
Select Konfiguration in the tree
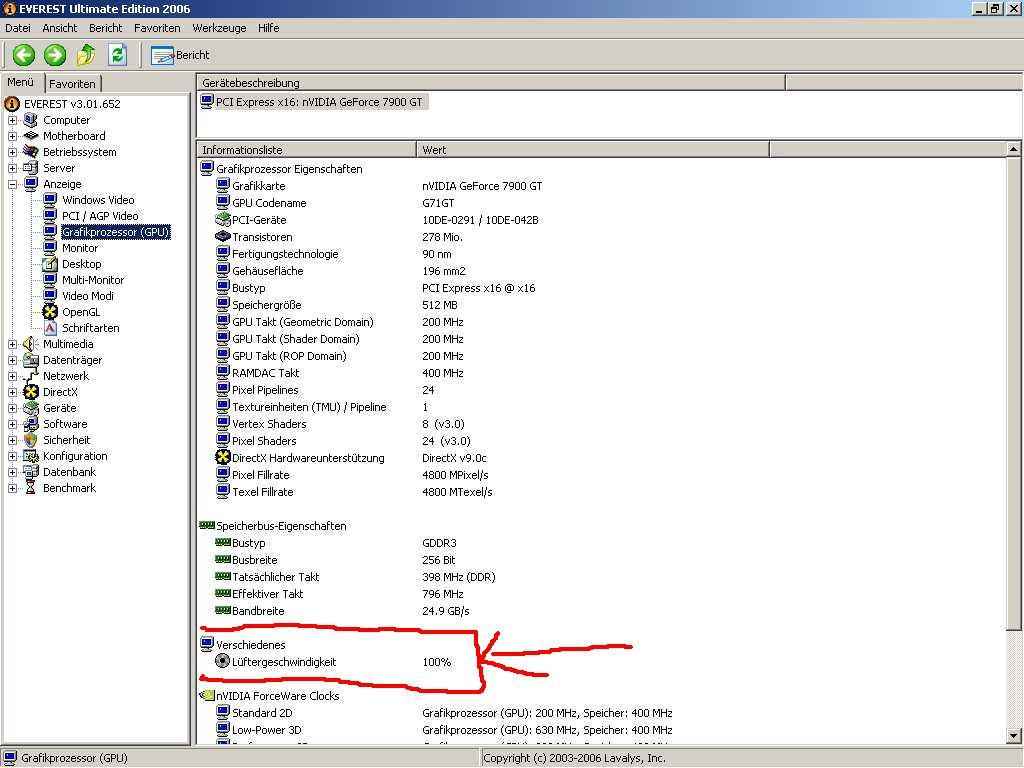pyautogui.click(x=75, y=456)
